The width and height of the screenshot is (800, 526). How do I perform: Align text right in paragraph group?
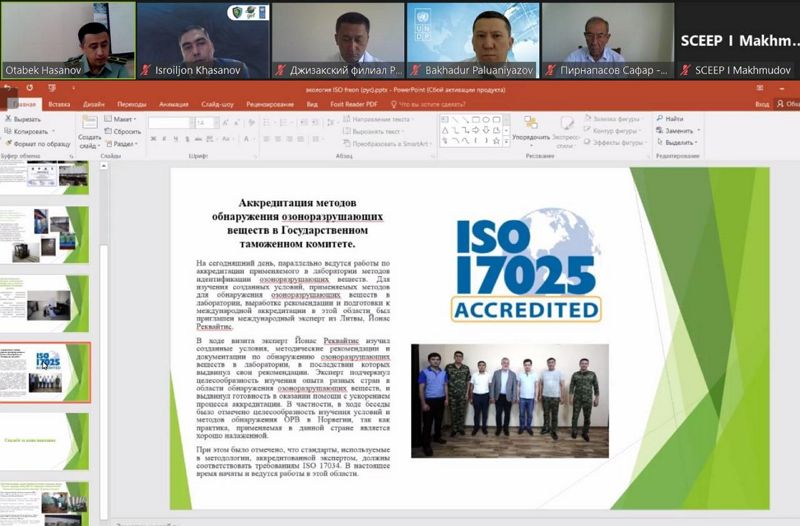289,139
